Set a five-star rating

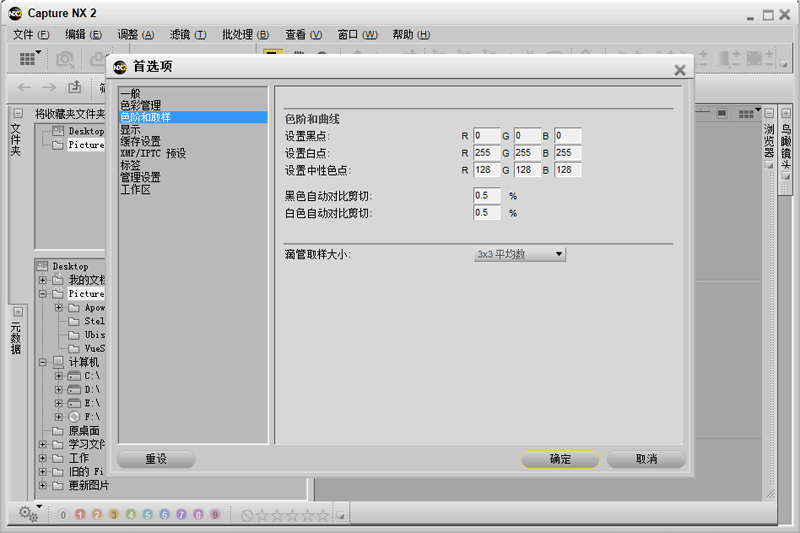(322, 516)
